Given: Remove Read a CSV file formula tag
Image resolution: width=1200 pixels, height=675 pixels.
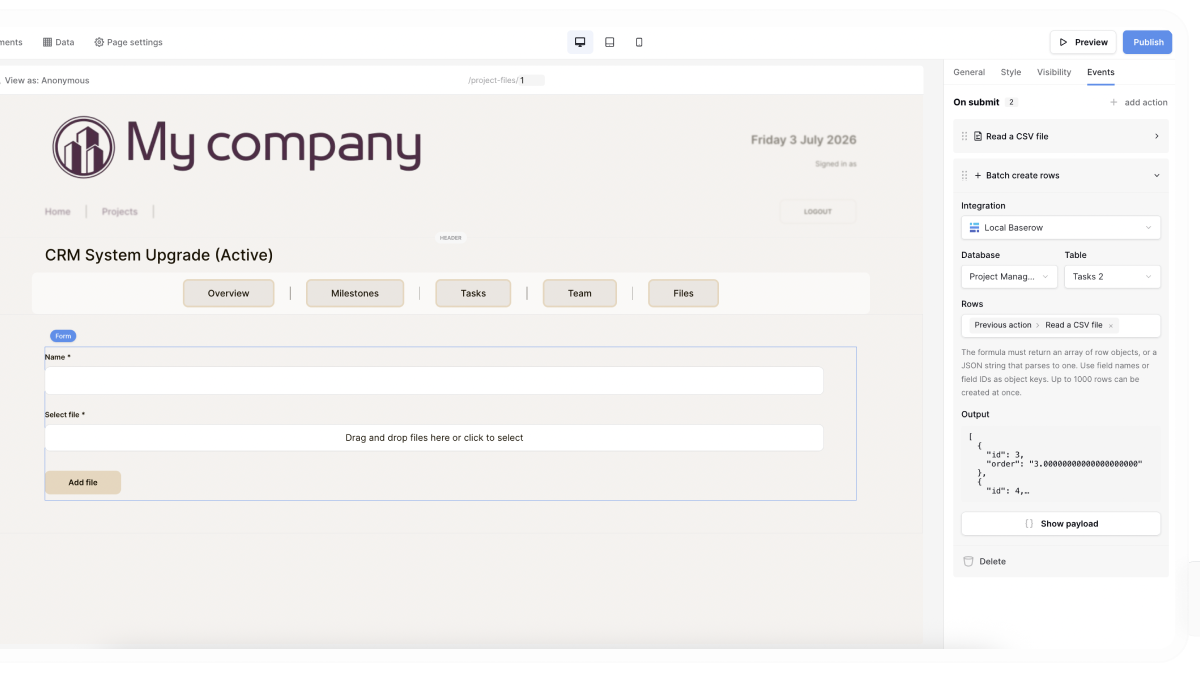Looking at the screenshot, I should coord(1111,326).
